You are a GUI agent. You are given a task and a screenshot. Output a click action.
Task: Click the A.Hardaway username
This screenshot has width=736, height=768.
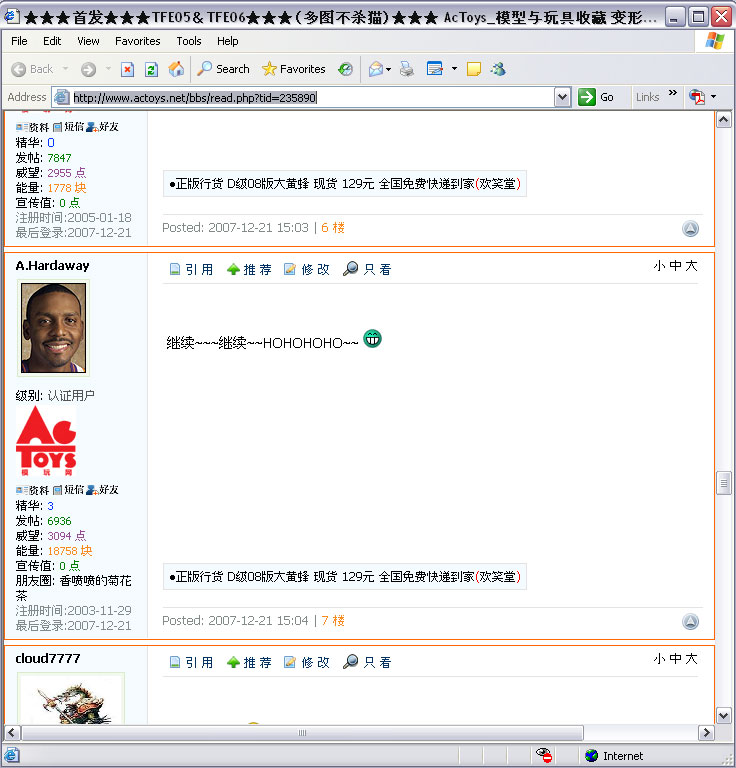click(x=52, y=265)
